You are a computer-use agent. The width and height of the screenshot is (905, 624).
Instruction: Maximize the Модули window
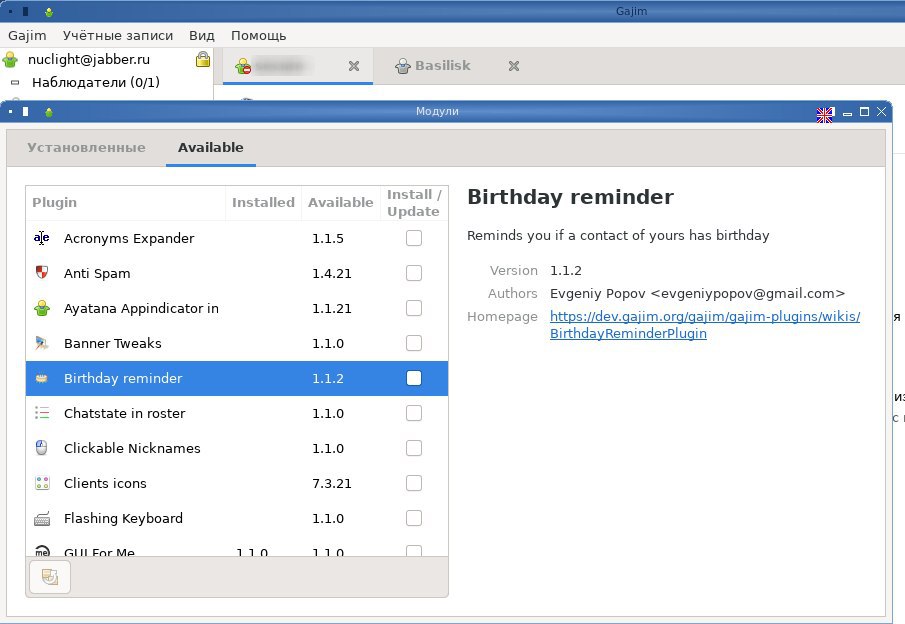point(864,112)
